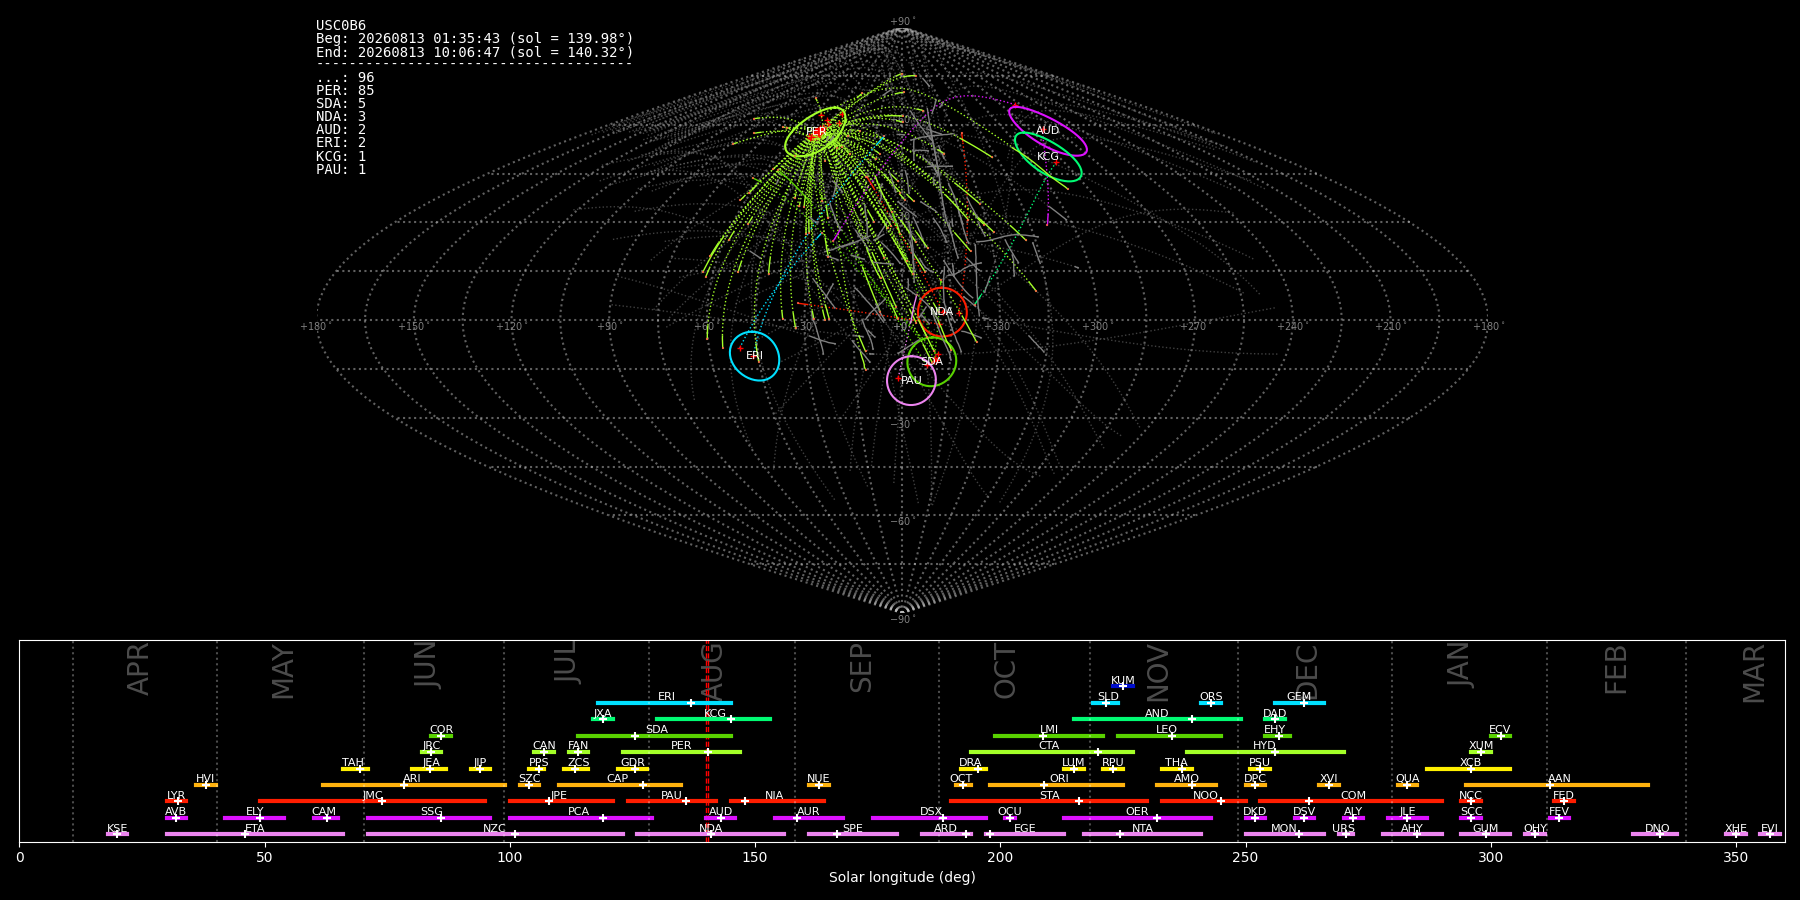The width and height of the screenshot is (1800, 900).
Task: Click the PER: 85 count in legend
Action: click(345, 91)
